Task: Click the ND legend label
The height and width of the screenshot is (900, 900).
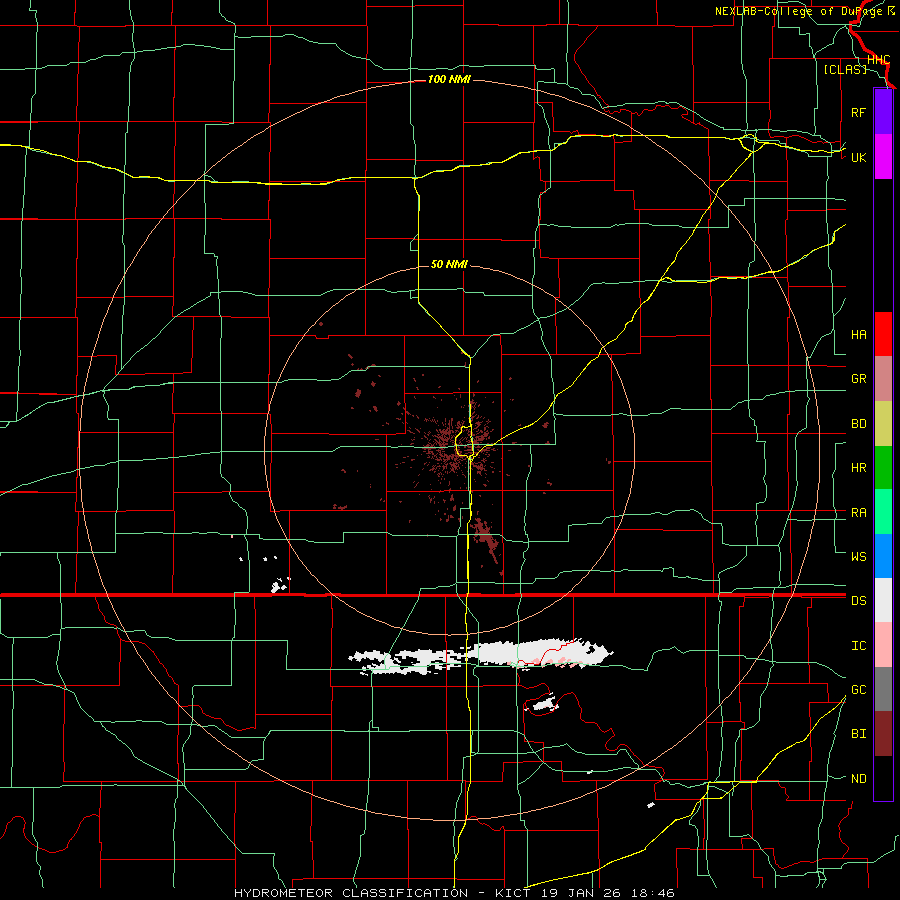Action: pos(858,779)
